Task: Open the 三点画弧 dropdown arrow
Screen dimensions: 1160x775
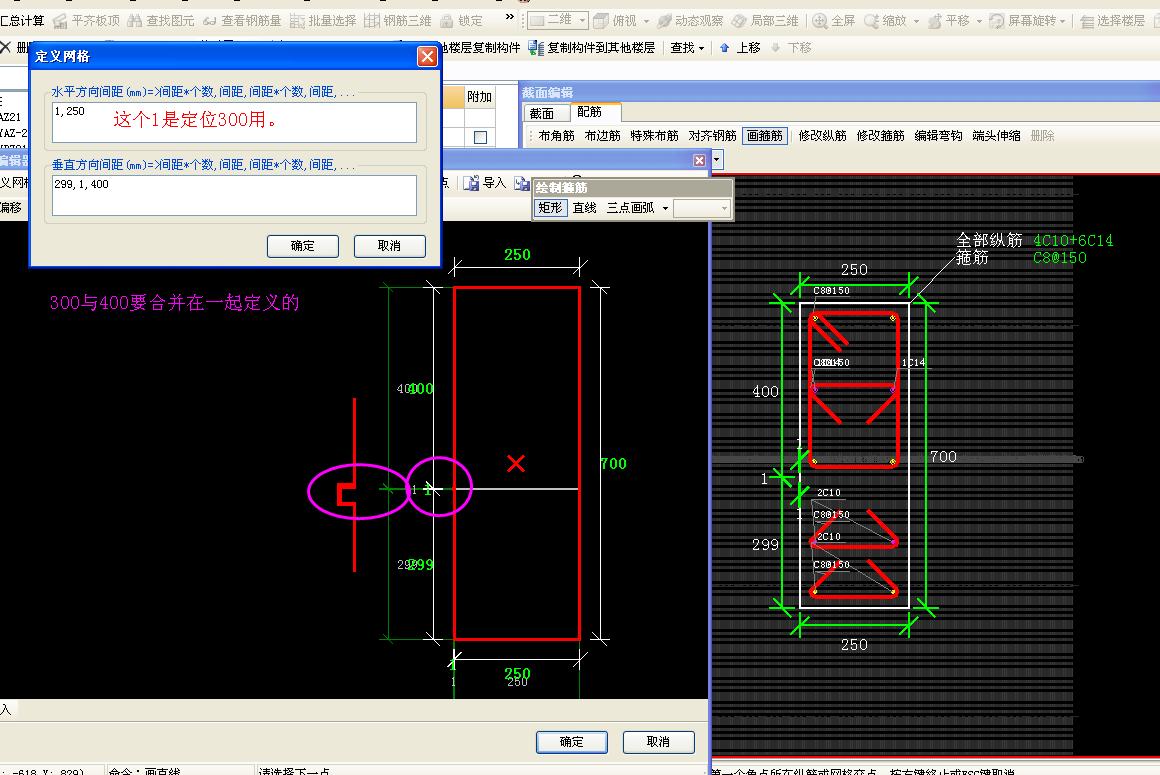Action: 665,209
